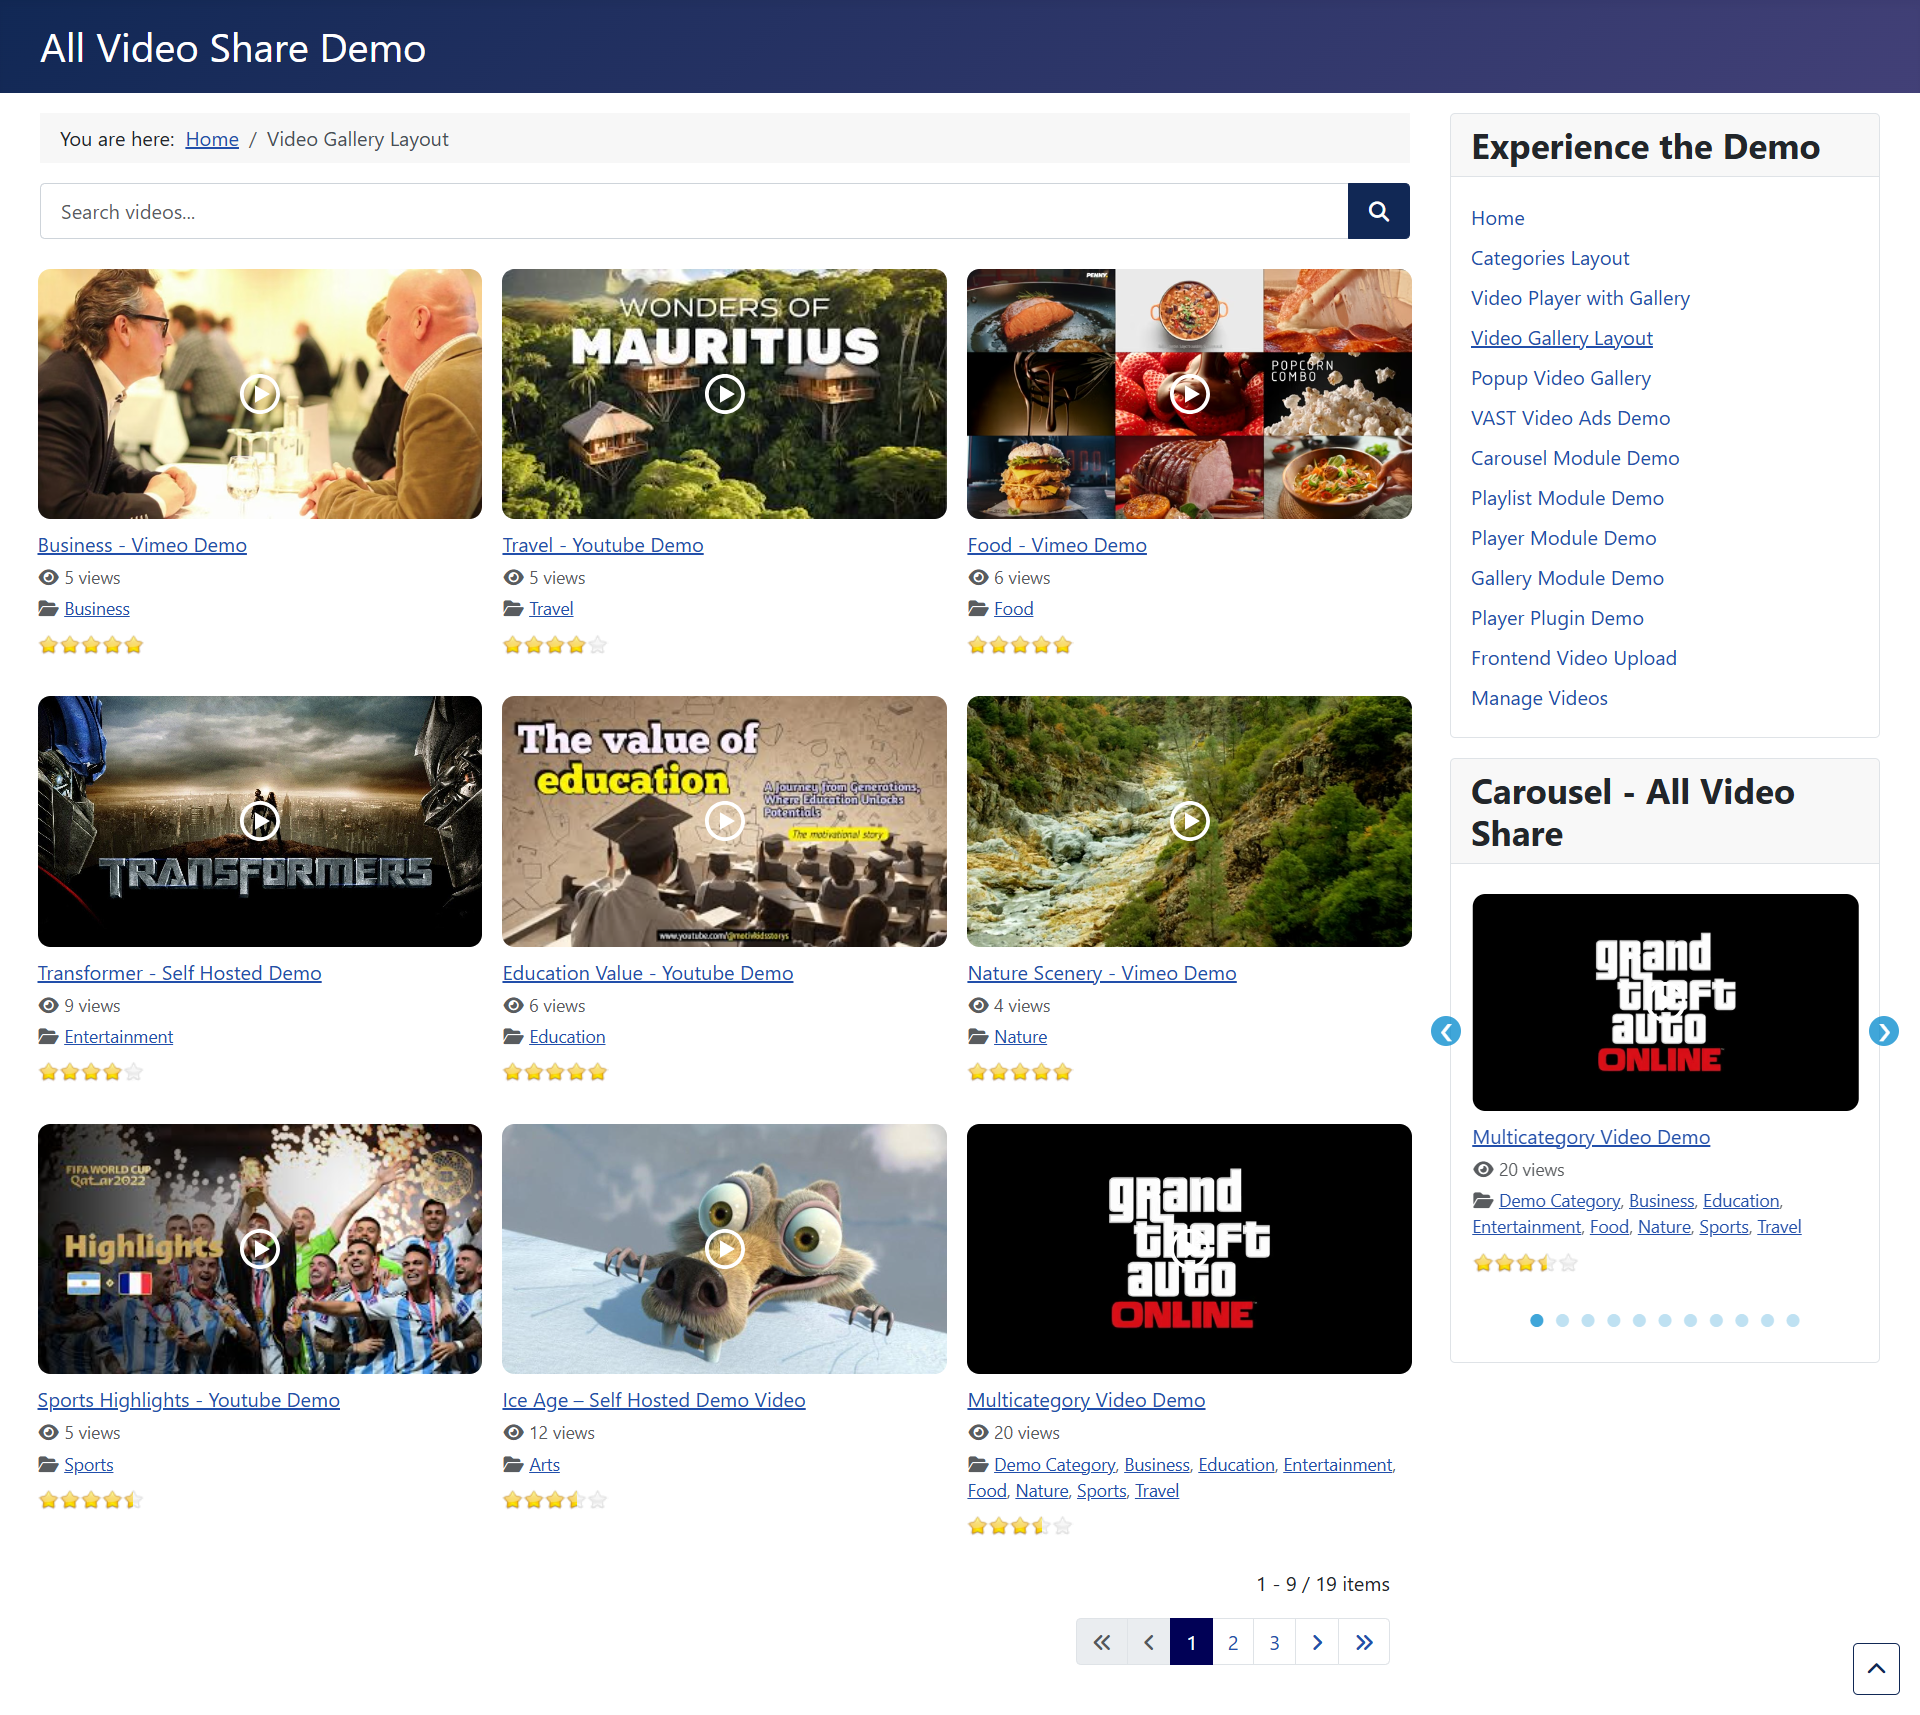The height and width of the screenshot is (1715, 1920).
Task: Advance to next carousel slide
Action: click(x=1884, y=1031)
